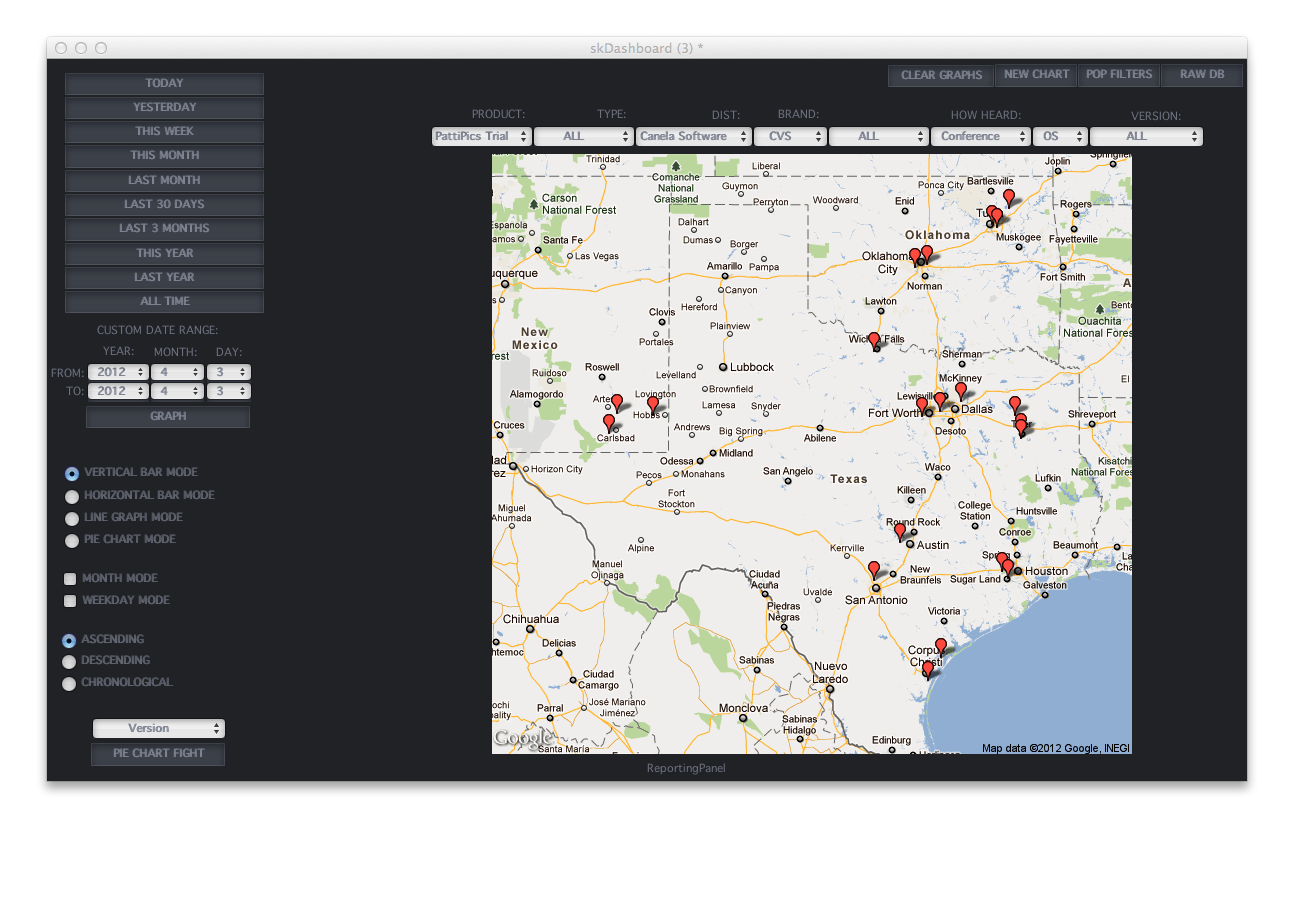
Task: Open the Version dropdown above Pie Chart Fight
Action: click(159, 729)
